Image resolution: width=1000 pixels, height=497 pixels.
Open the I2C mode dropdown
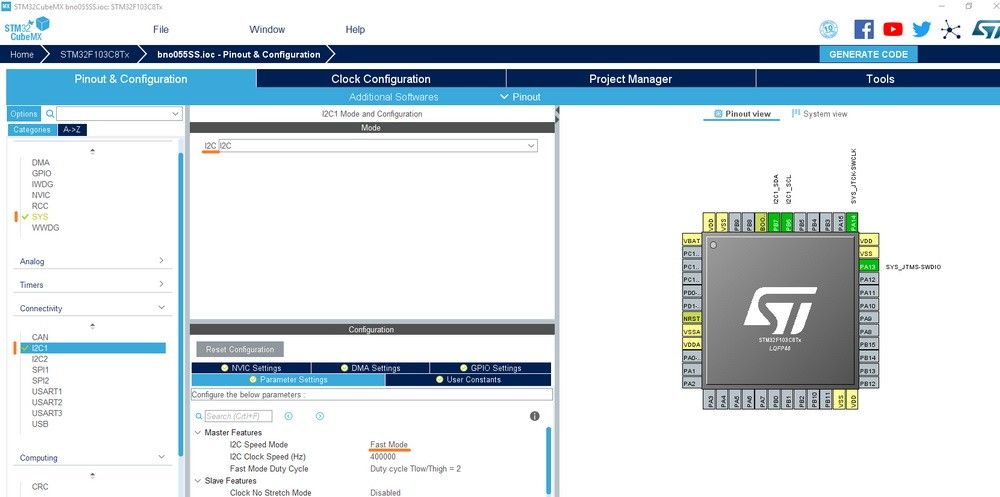378,146
